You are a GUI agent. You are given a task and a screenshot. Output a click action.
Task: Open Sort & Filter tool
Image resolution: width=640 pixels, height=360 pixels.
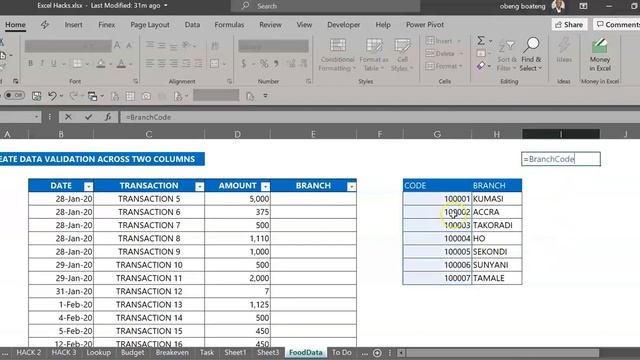507,55
